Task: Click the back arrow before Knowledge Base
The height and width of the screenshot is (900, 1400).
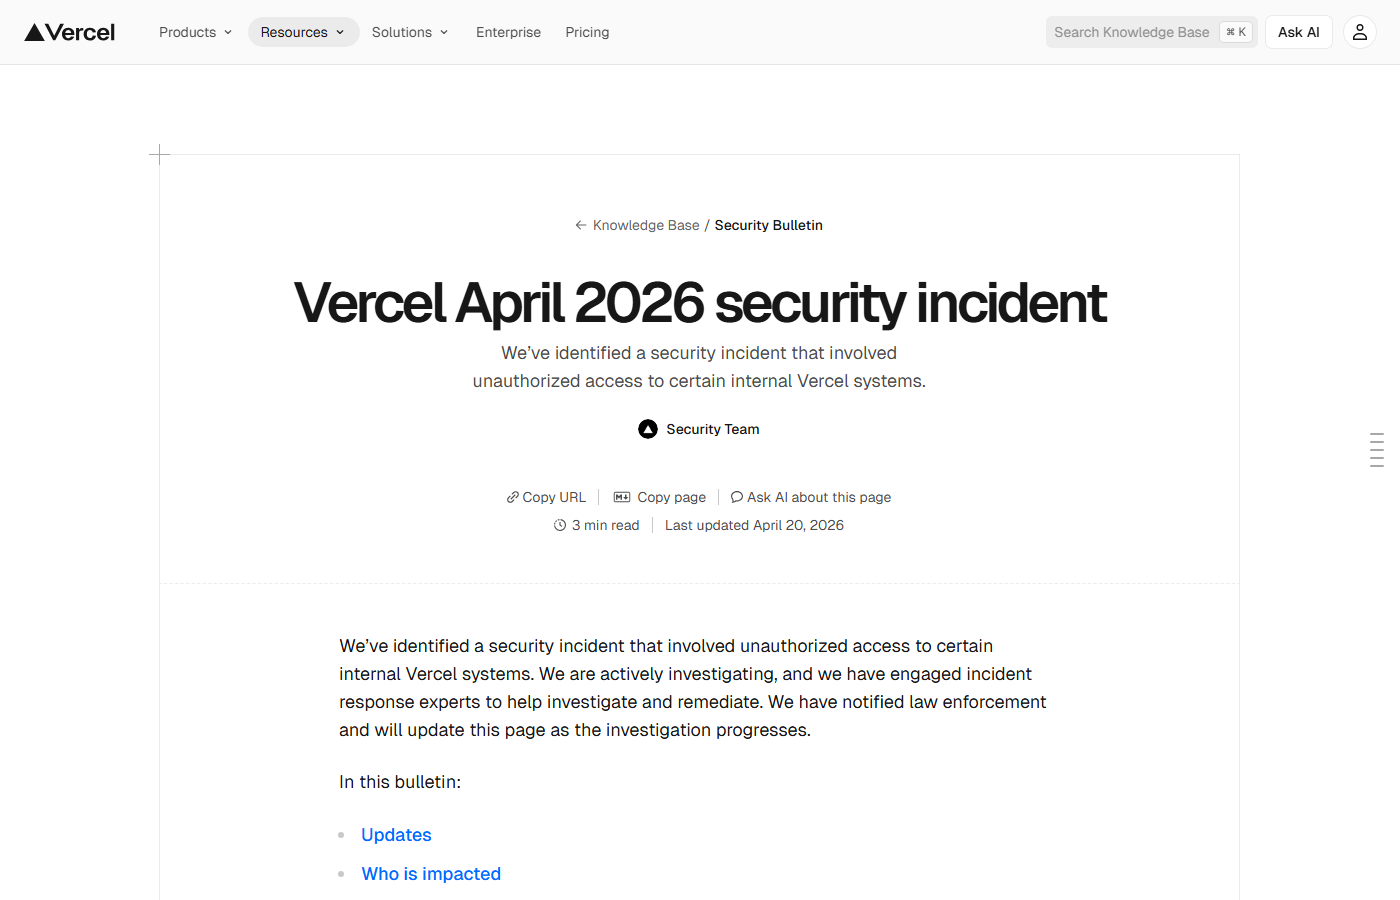Action: click(x=581, y=224)
